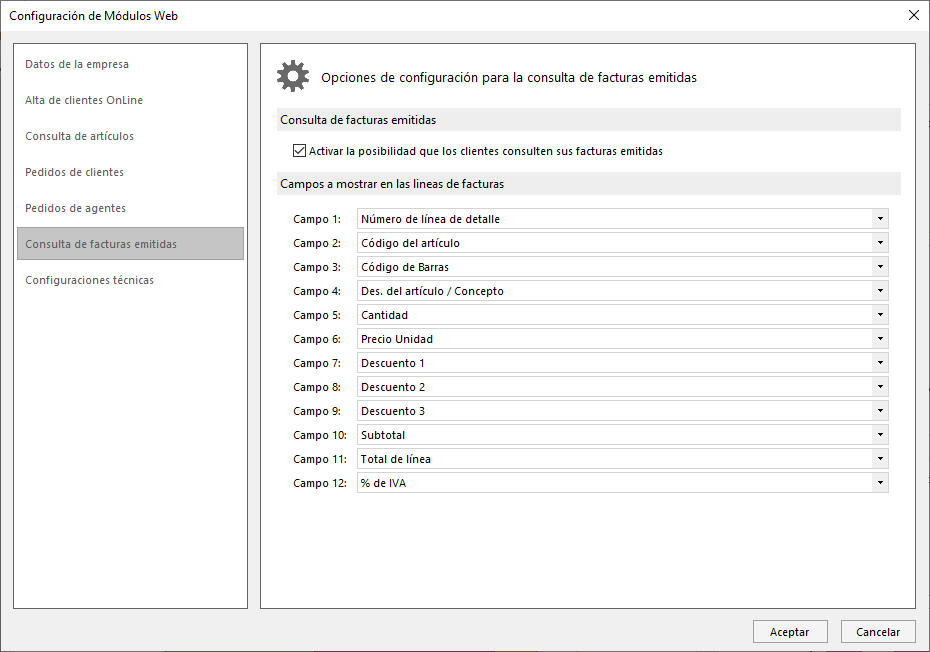
Task: Click the 'Campo 1:' label
Action: pyautogui.click(x=317, y=219)
